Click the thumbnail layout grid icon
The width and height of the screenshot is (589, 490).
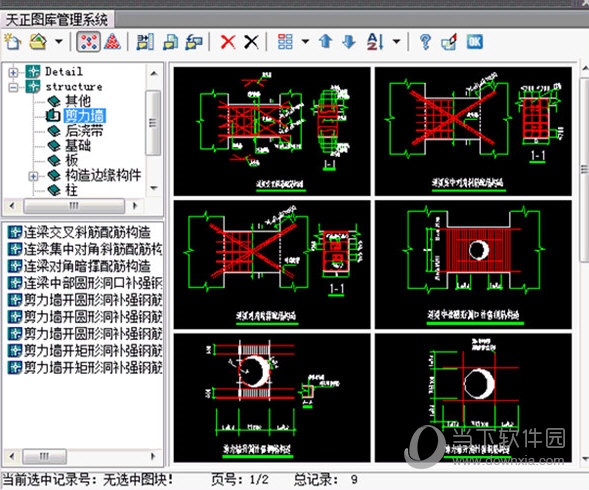[x=285, y=42]
